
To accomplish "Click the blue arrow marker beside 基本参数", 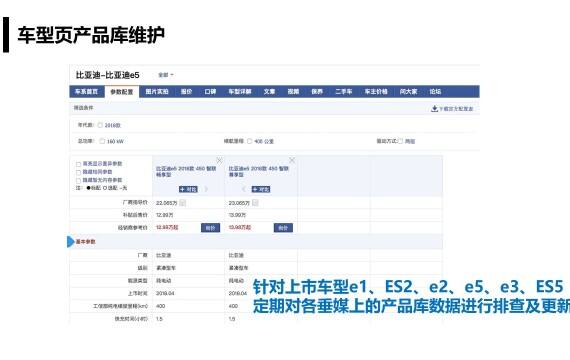I will coord(71,241).
